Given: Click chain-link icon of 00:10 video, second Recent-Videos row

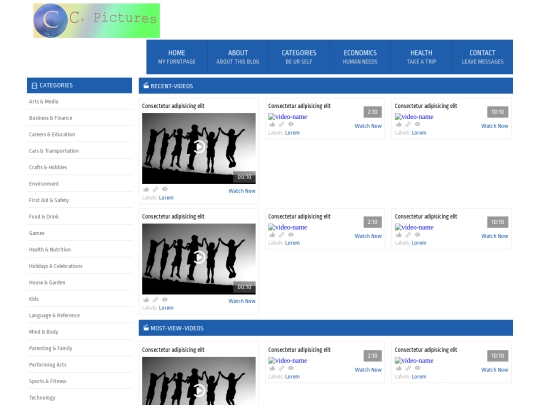Looking at the screenshot, I should click(155, 300).
